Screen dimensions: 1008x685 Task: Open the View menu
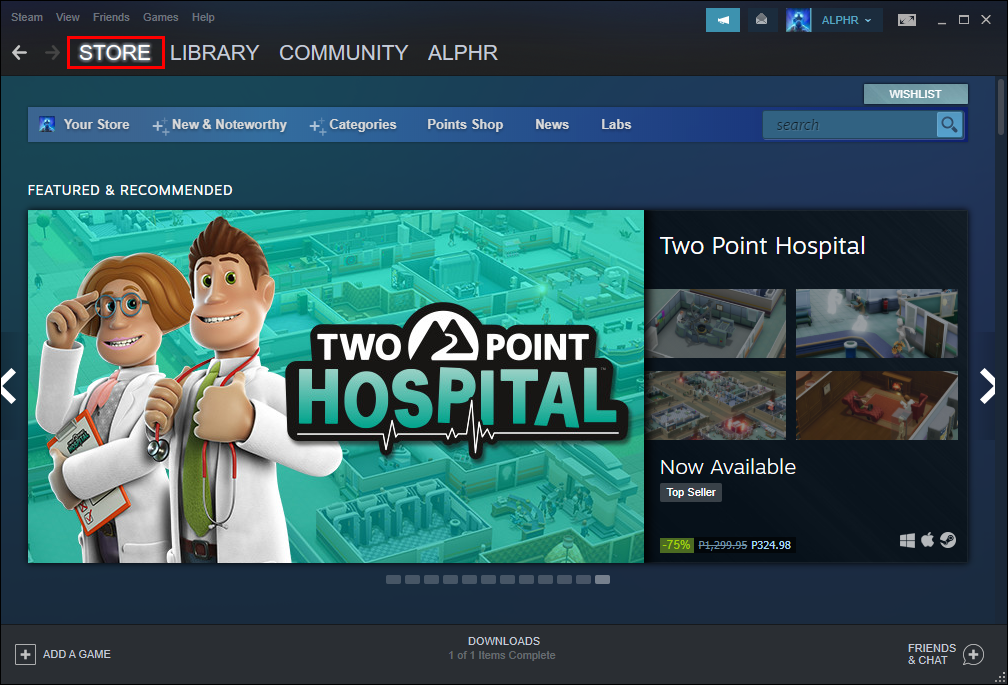pyautogui.click(x=68, y=17)
